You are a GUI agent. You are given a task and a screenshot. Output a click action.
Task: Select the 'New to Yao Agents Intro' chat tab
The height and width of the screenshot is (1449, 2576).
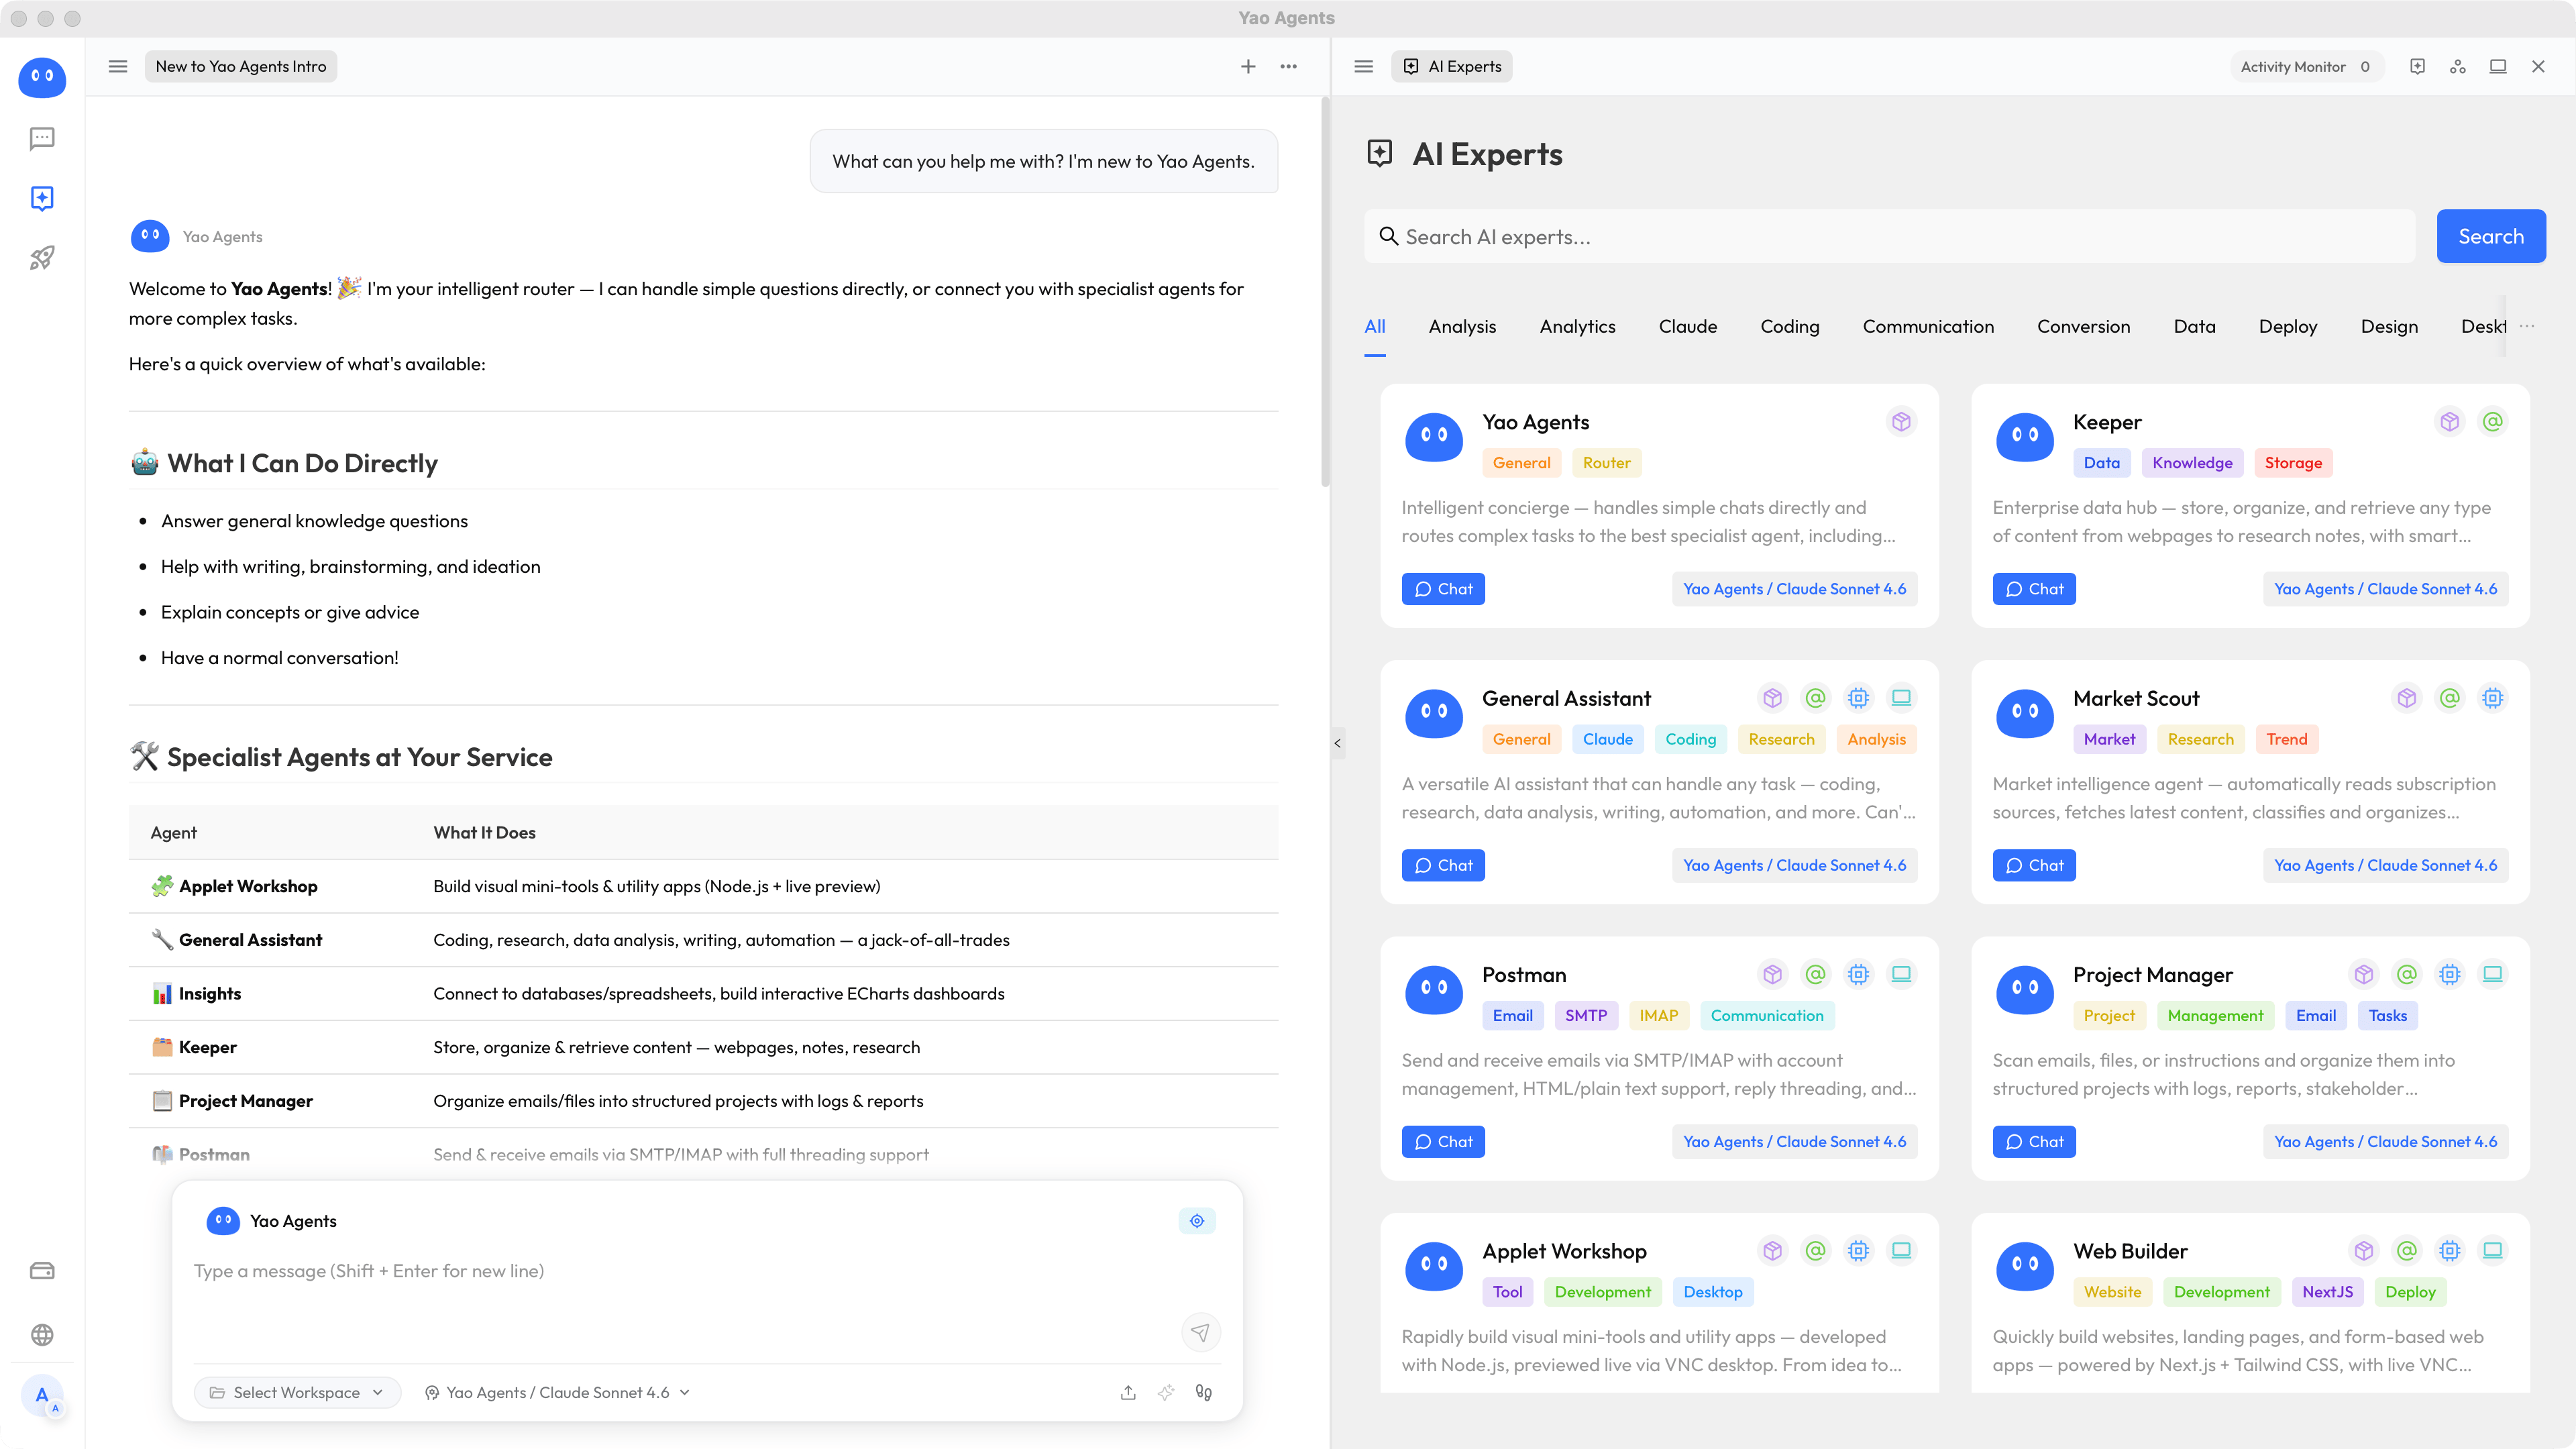(x=241, y=66)
